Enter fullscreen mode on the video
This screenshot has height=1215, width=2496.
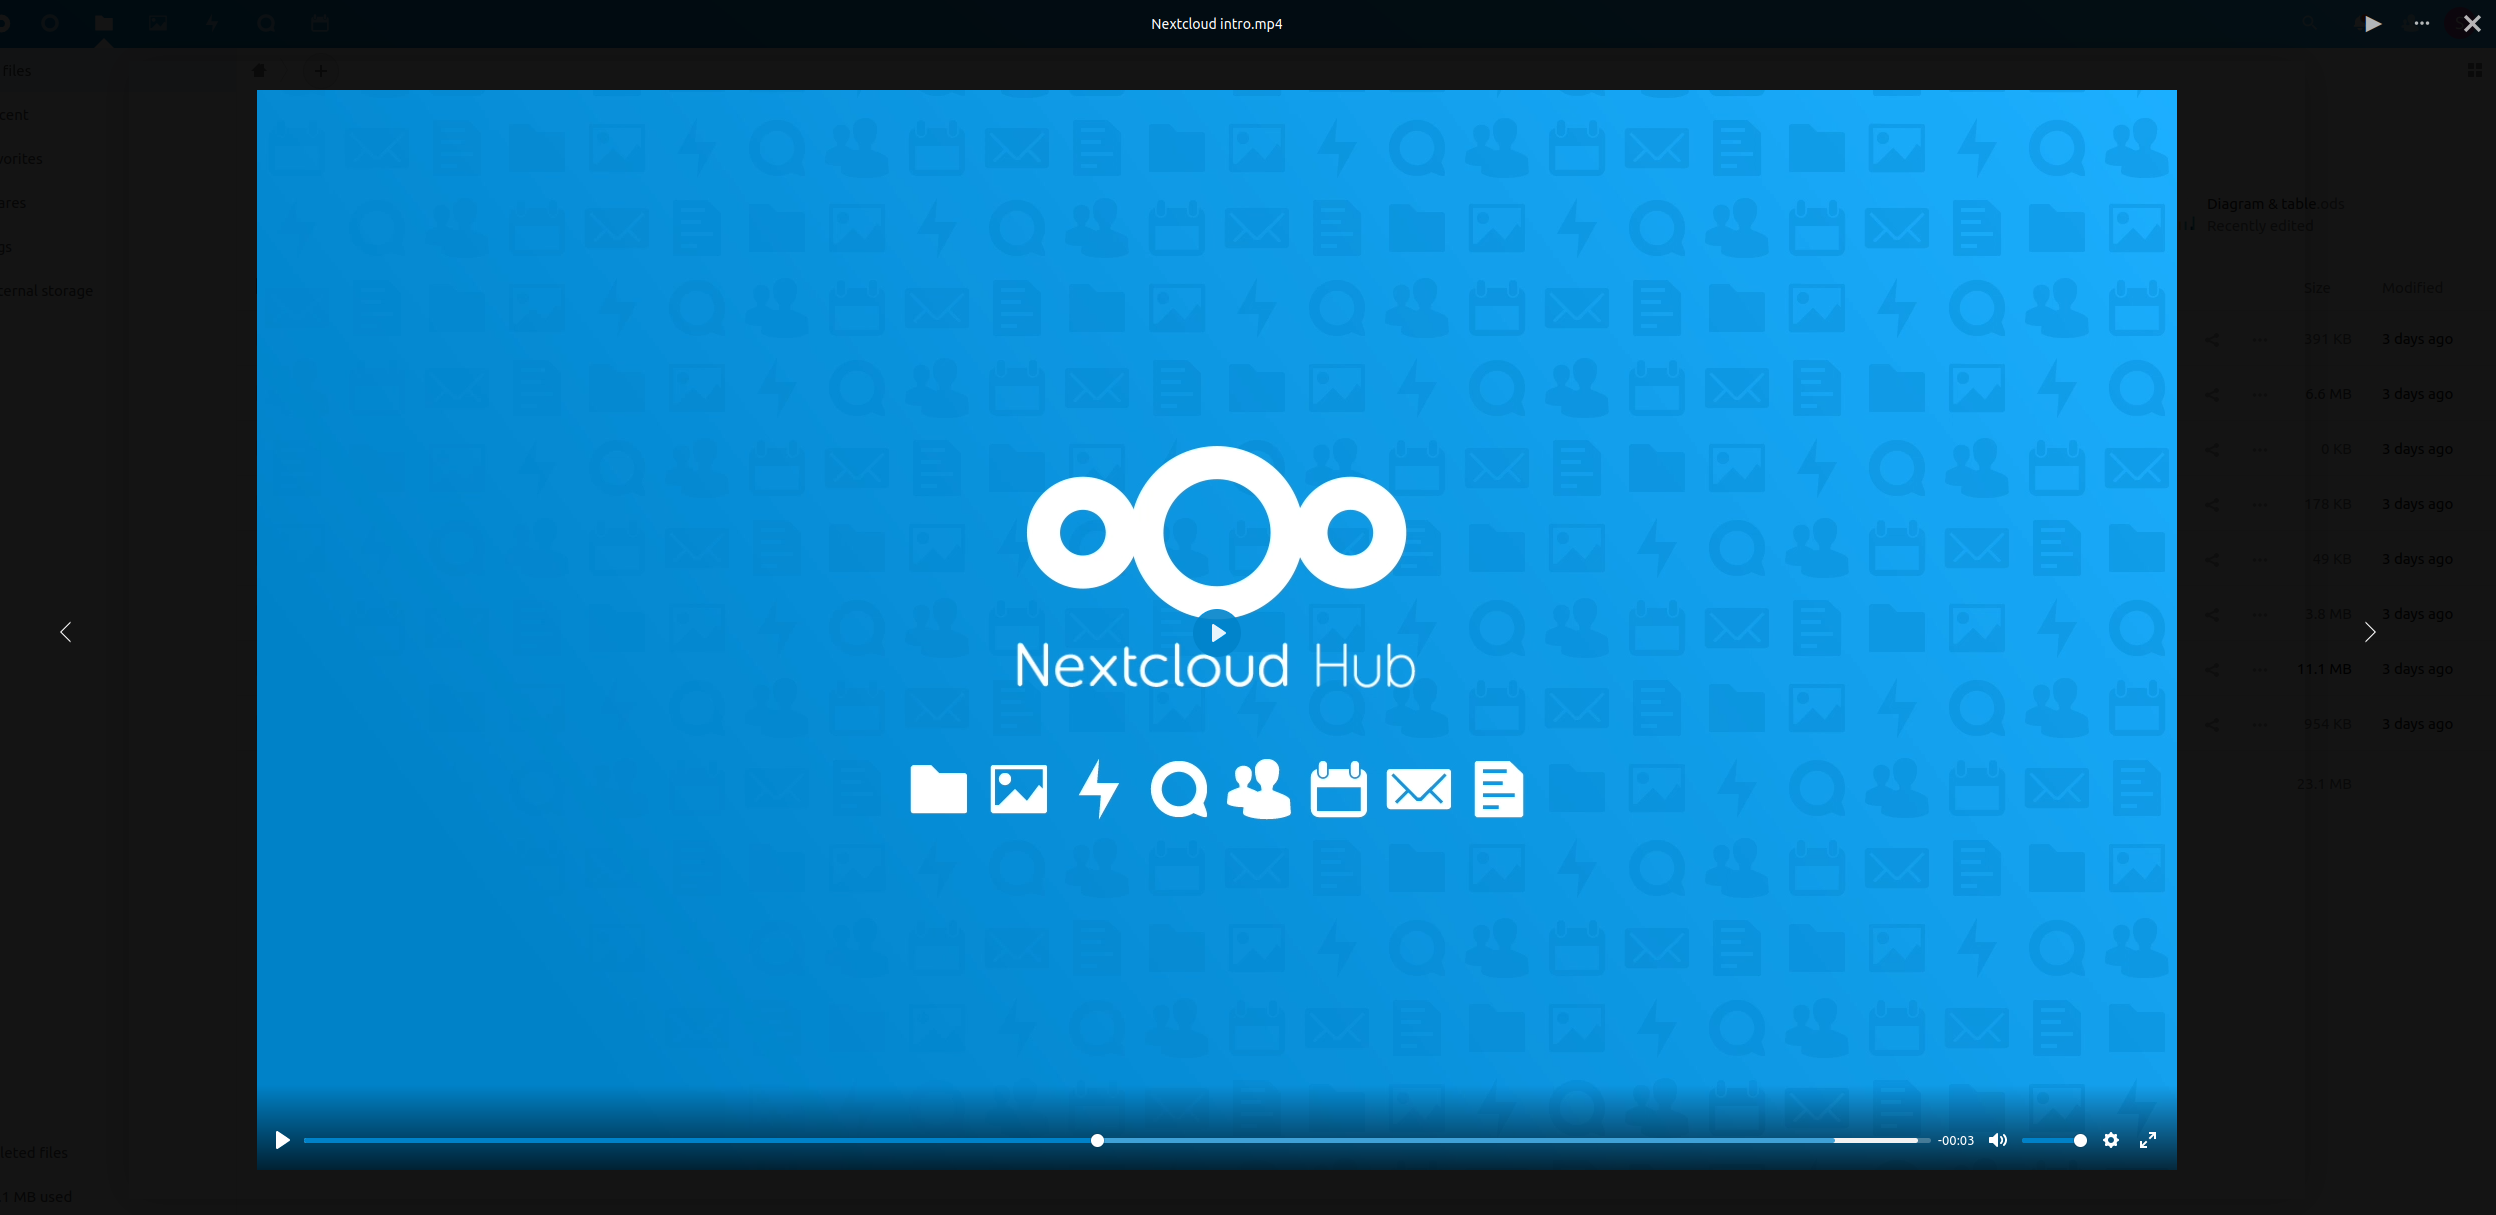point(2148,1140)
